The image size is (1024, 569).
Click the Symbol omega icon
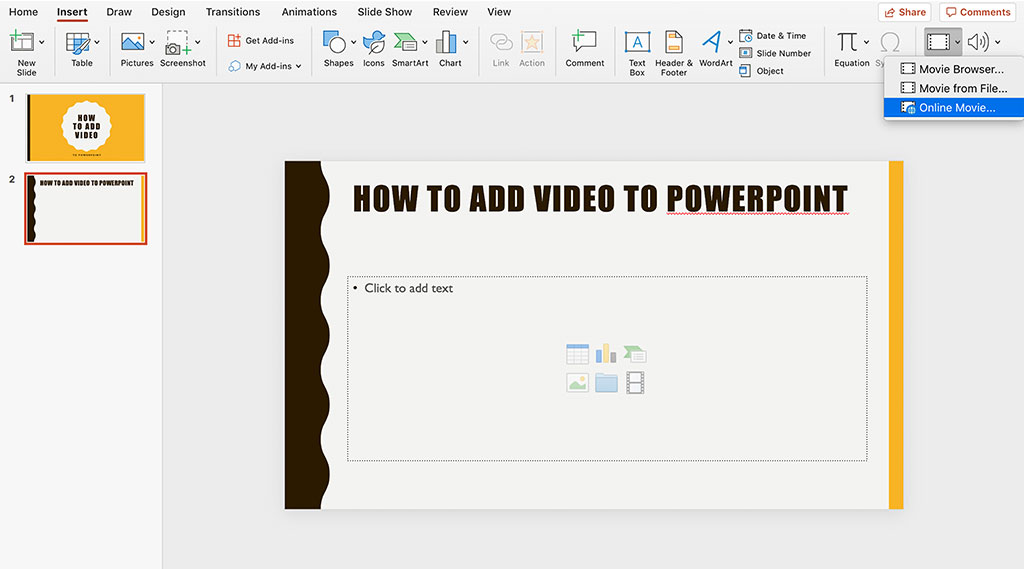[x=889, y=42]
